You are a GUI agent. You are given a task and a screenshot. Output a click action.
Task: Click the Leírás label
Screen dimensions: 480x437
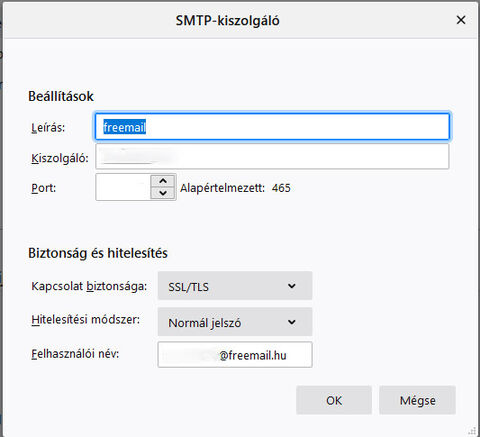(x=48, y=127)
